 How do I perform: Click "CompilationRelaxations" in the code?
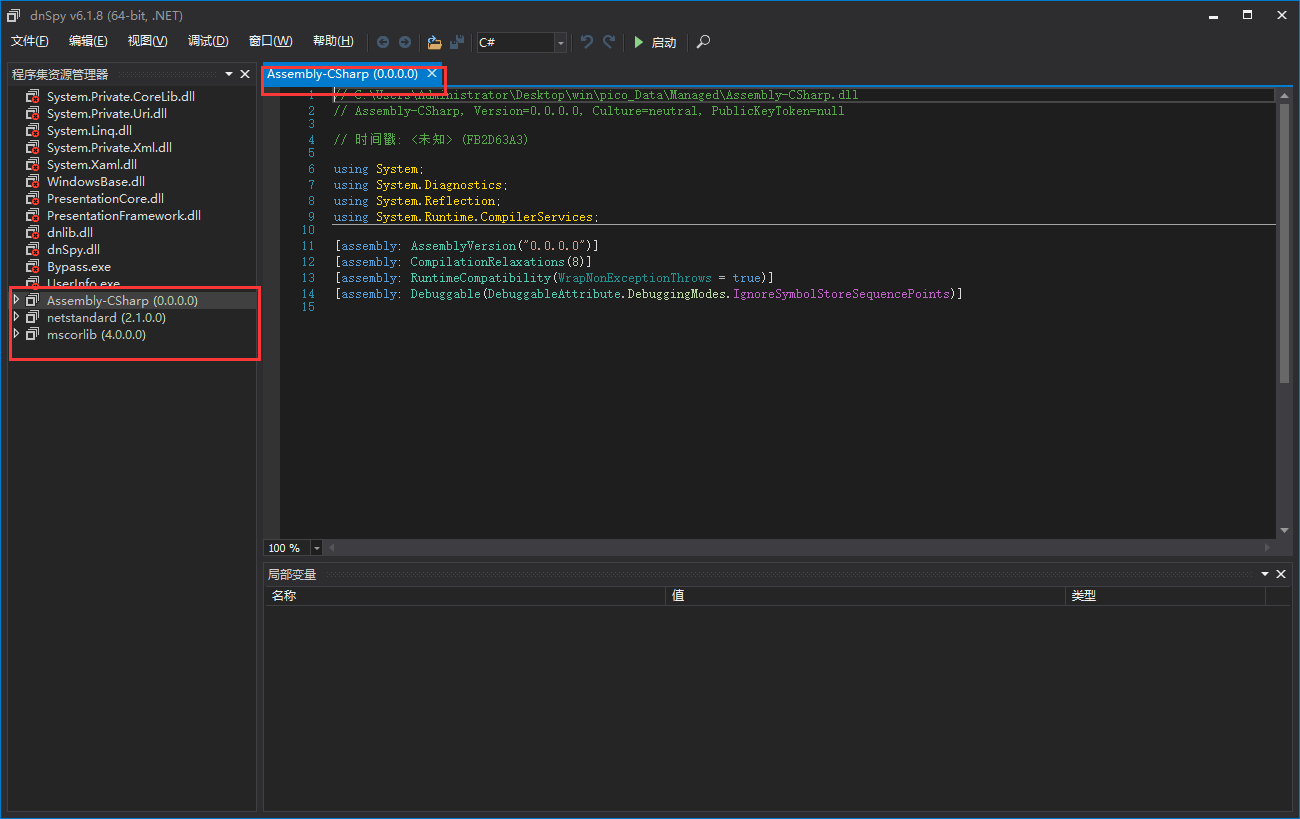[487, 262]
